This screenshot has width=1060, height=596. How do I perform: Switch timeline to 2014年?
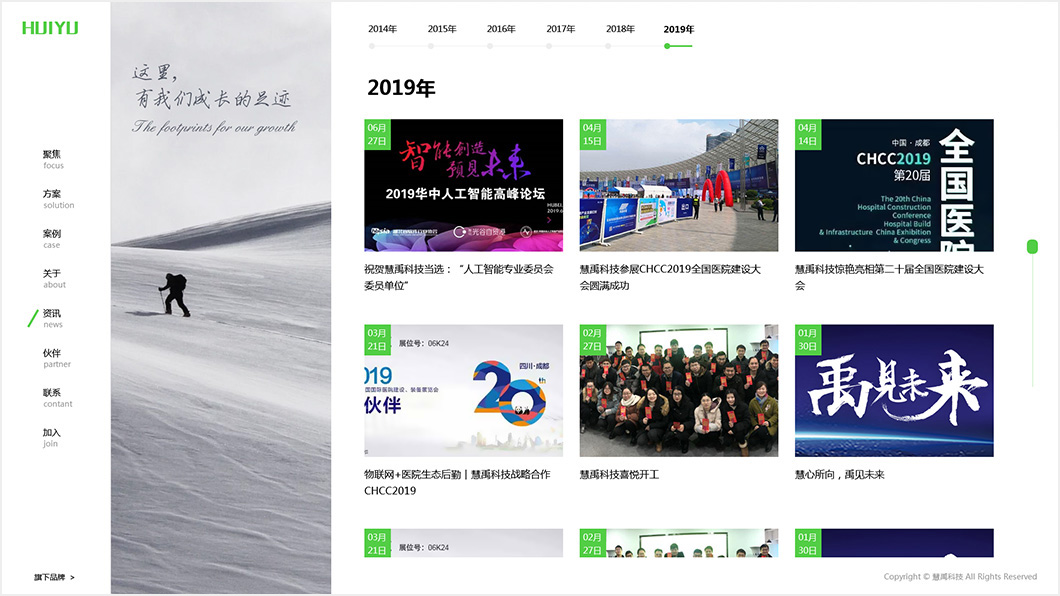pos(383,29)
